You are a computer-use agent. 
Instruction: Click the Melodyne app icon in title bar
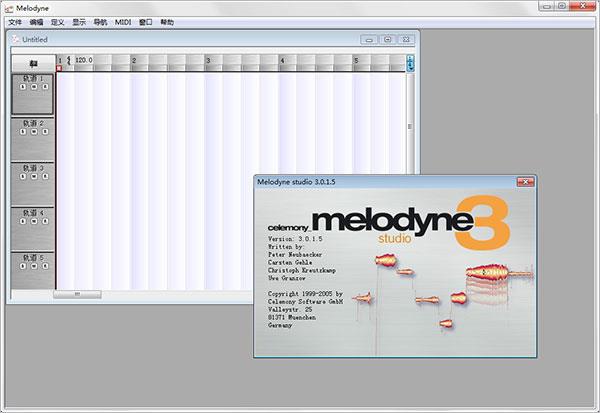coord(9,8)
